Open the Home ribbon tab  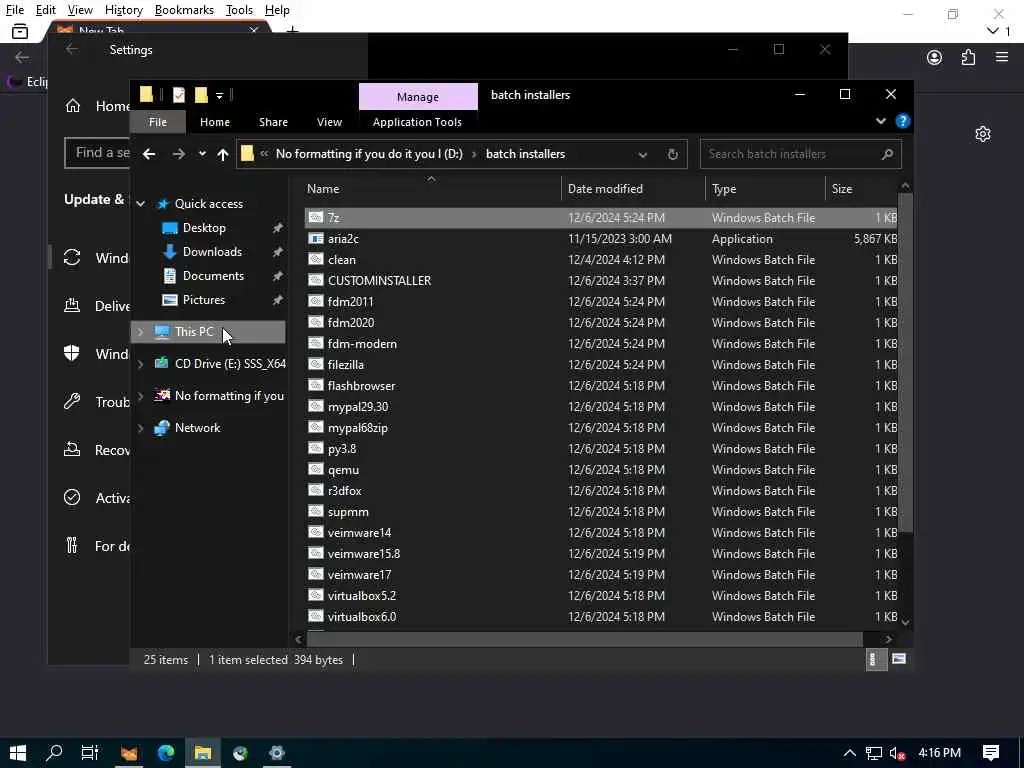pyautogui.click(x=215, y=122)
